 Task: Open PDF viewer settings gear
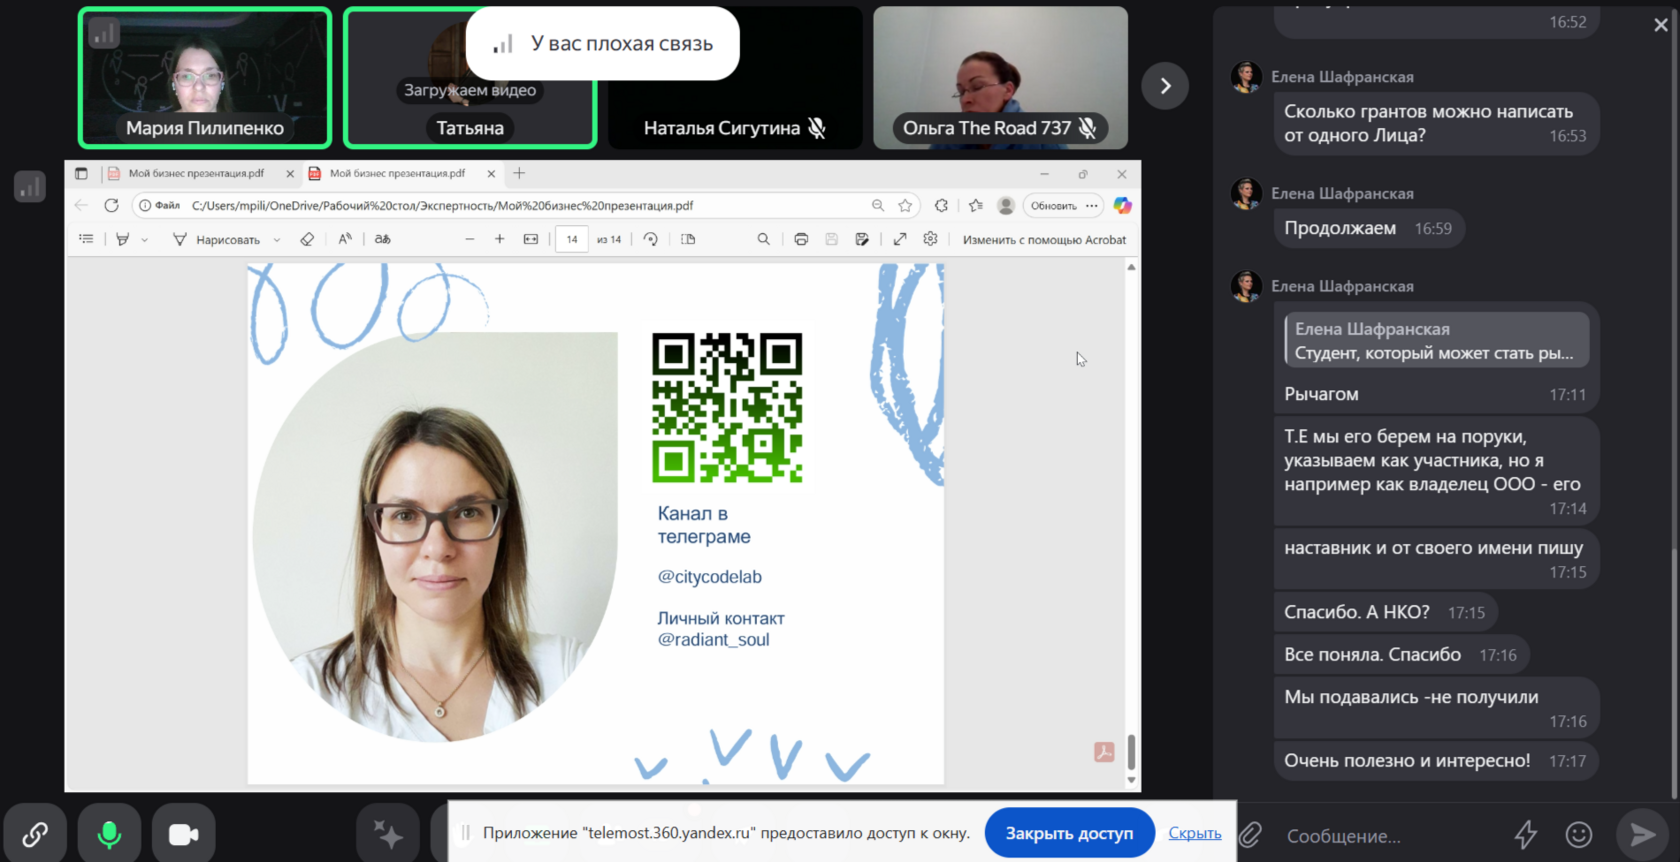click(x=931, y=239)
